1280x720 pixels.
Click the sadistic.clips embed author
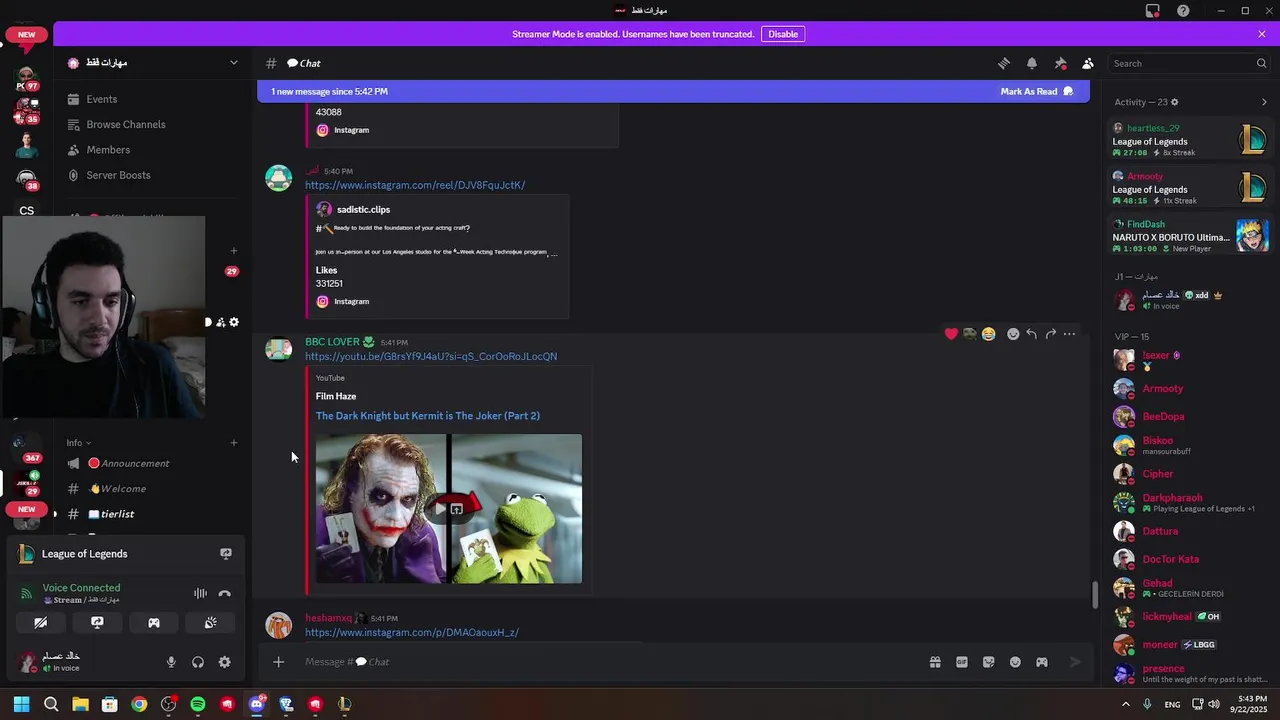coord(364,209)
